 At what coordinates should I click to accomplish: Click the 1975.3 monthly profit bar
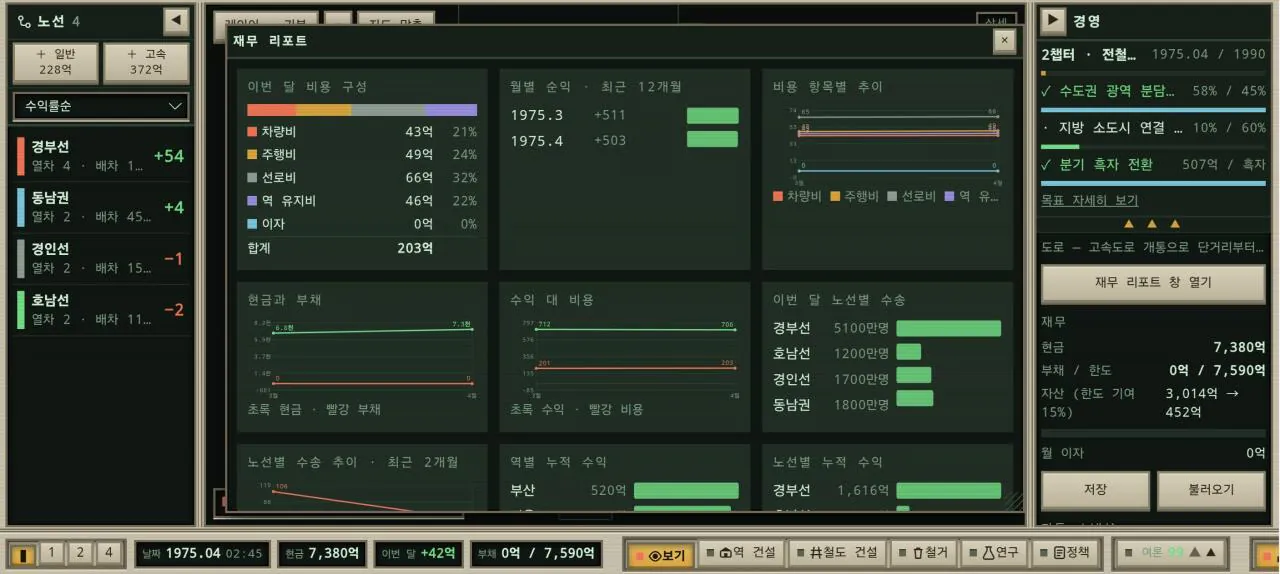712,115
